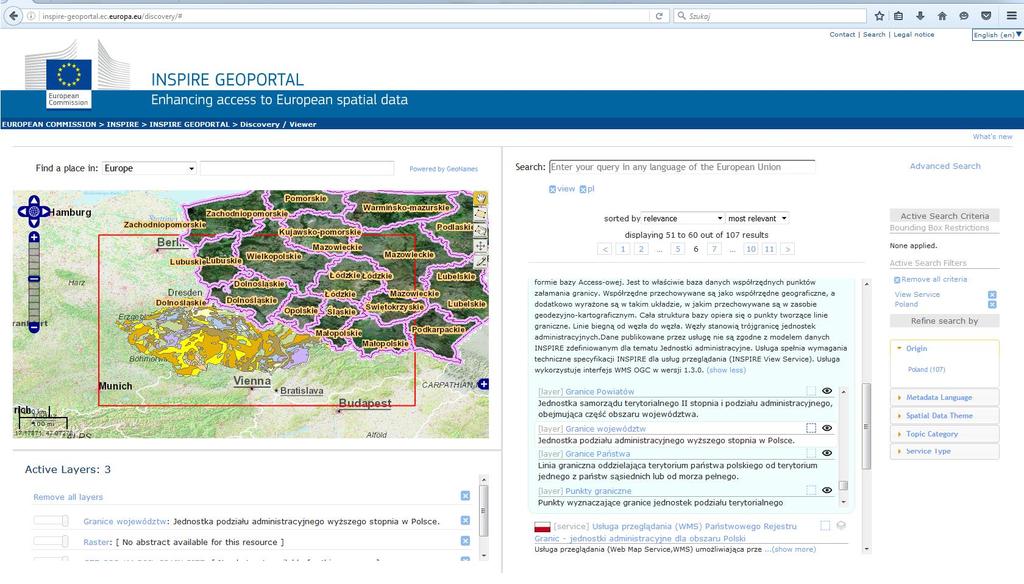Reload the page in the address bar
The image size is (1024, 584).
tap(659, 16)
